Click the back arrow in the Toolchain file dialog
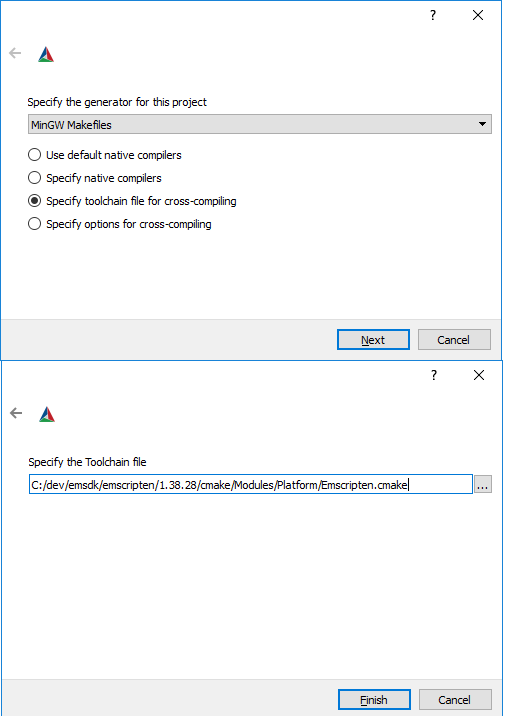The image size is (512, 716). [16, 413]
